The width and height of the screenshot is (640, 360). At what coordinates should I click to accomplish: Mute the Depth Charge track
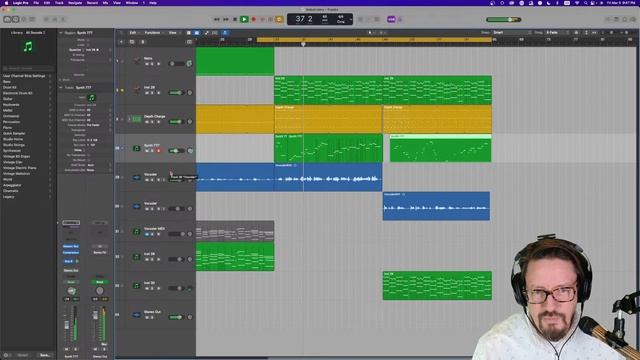[x=147, y=122]
